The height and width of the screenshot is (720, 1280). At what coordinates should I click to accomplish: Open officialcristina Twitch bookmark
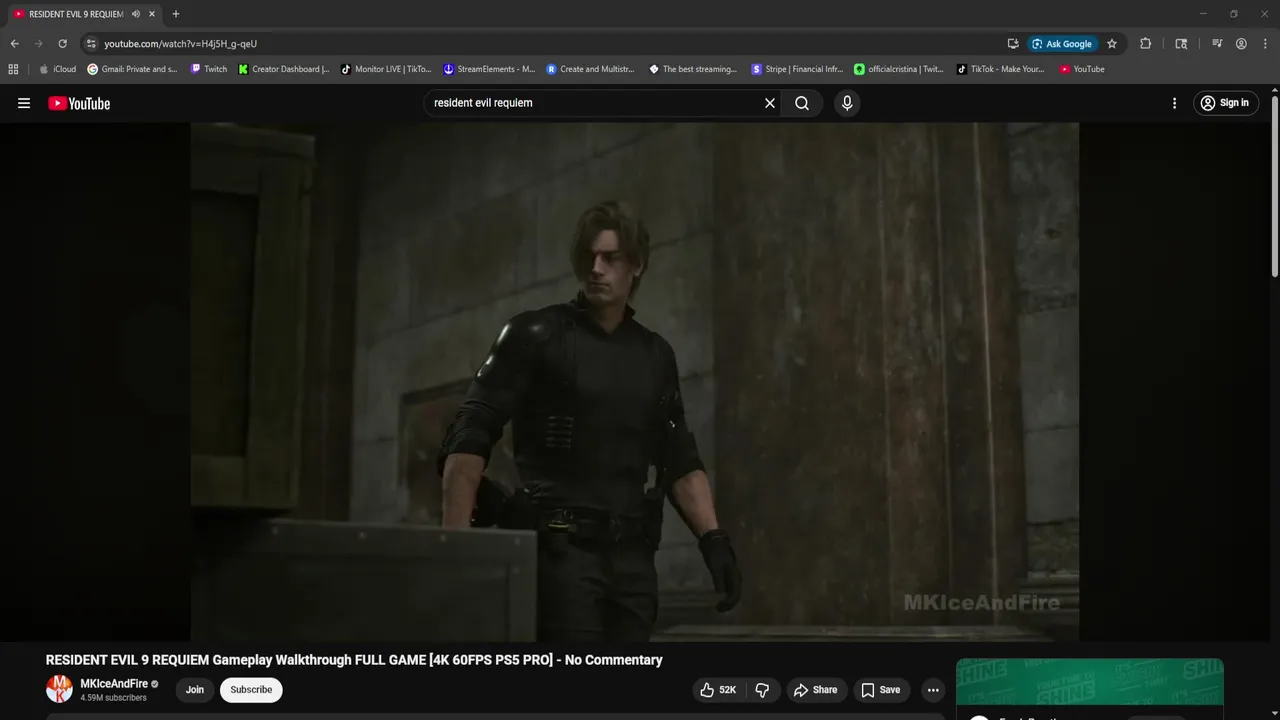click(899, 69)
